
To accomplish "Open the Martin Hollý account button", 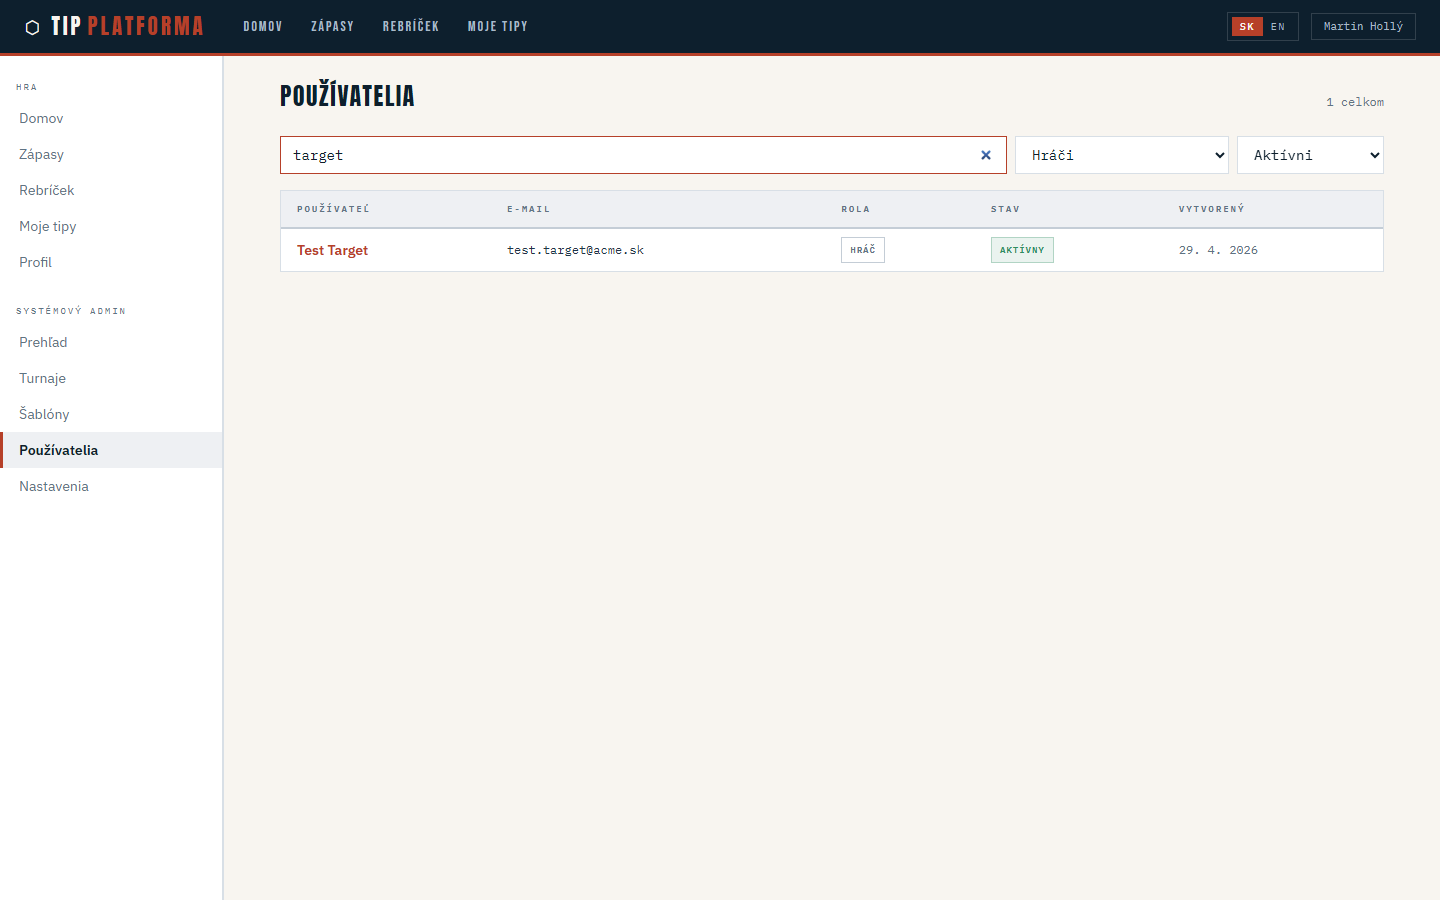I will pyautogui.click(x=1362, y=26).
